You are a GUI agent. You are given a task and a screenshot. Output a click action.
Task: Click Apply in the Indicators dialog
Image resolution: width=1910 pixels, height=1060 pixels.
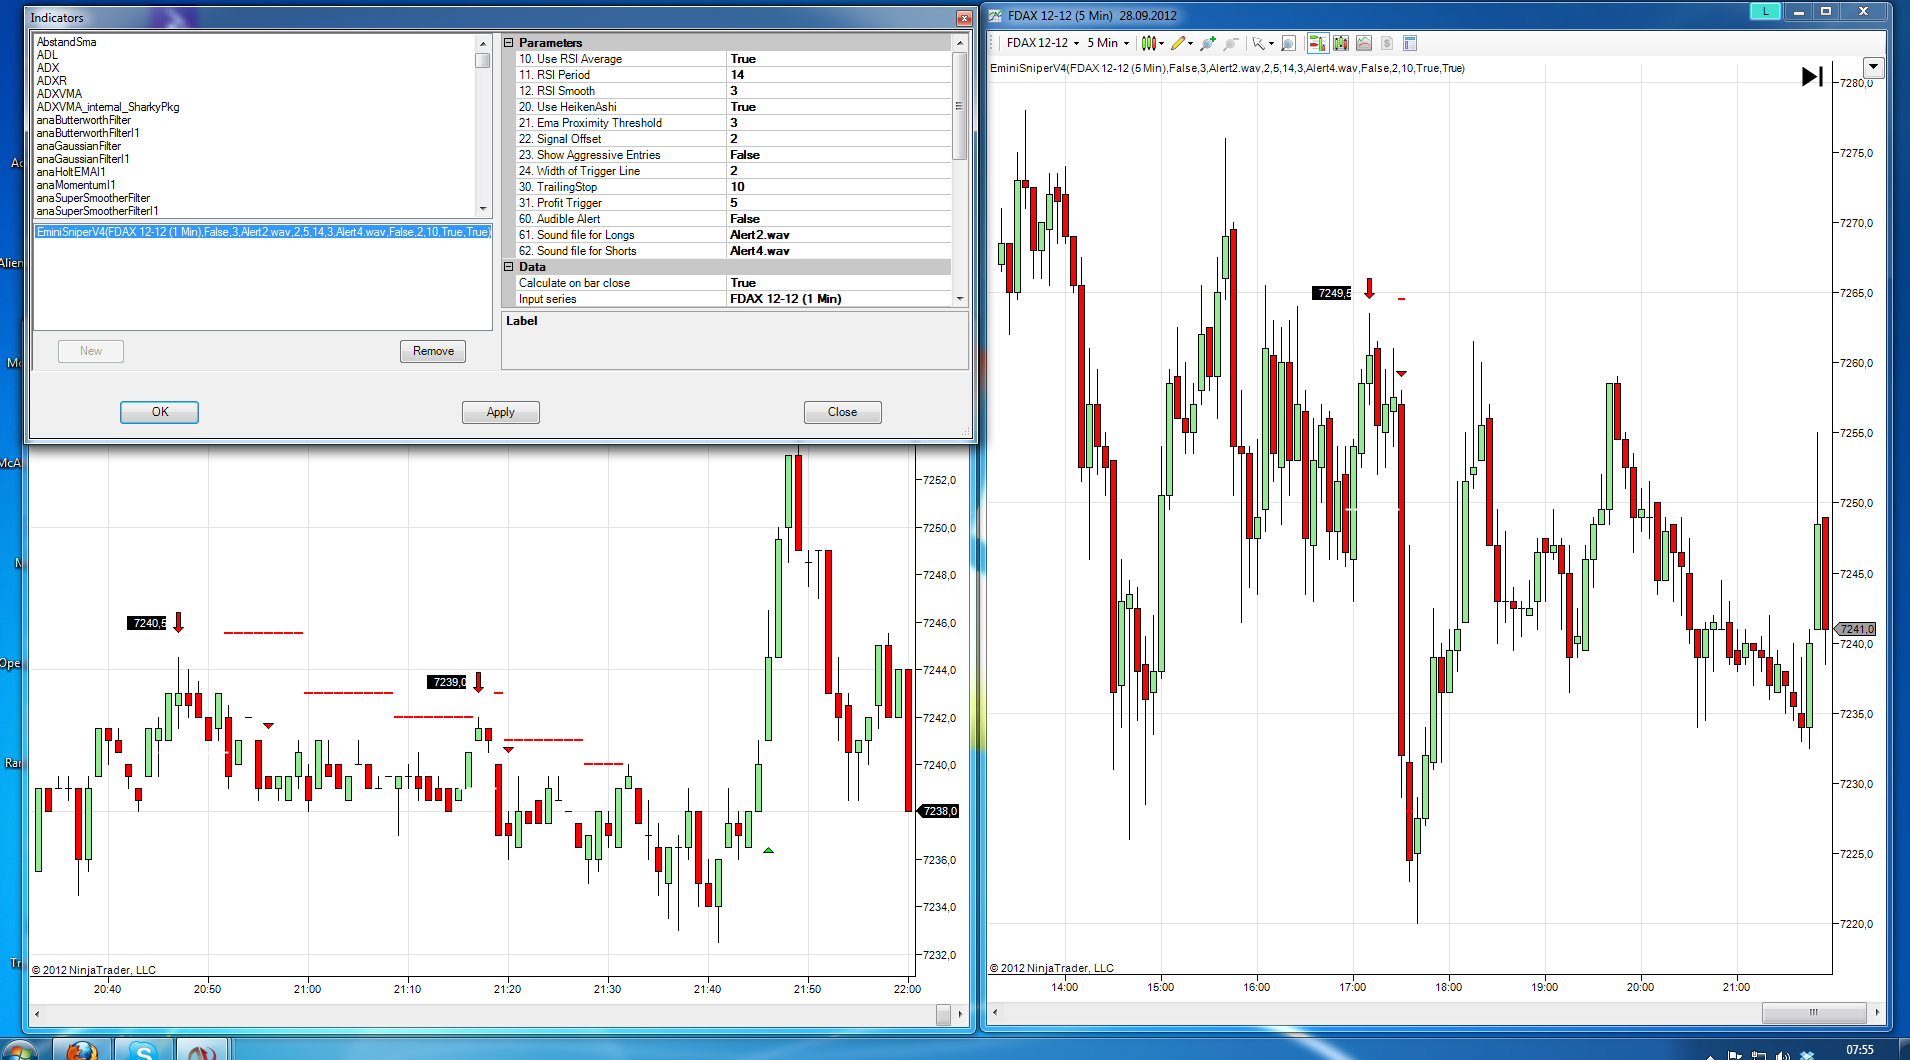pyautogui.click(x=501, y=412)
